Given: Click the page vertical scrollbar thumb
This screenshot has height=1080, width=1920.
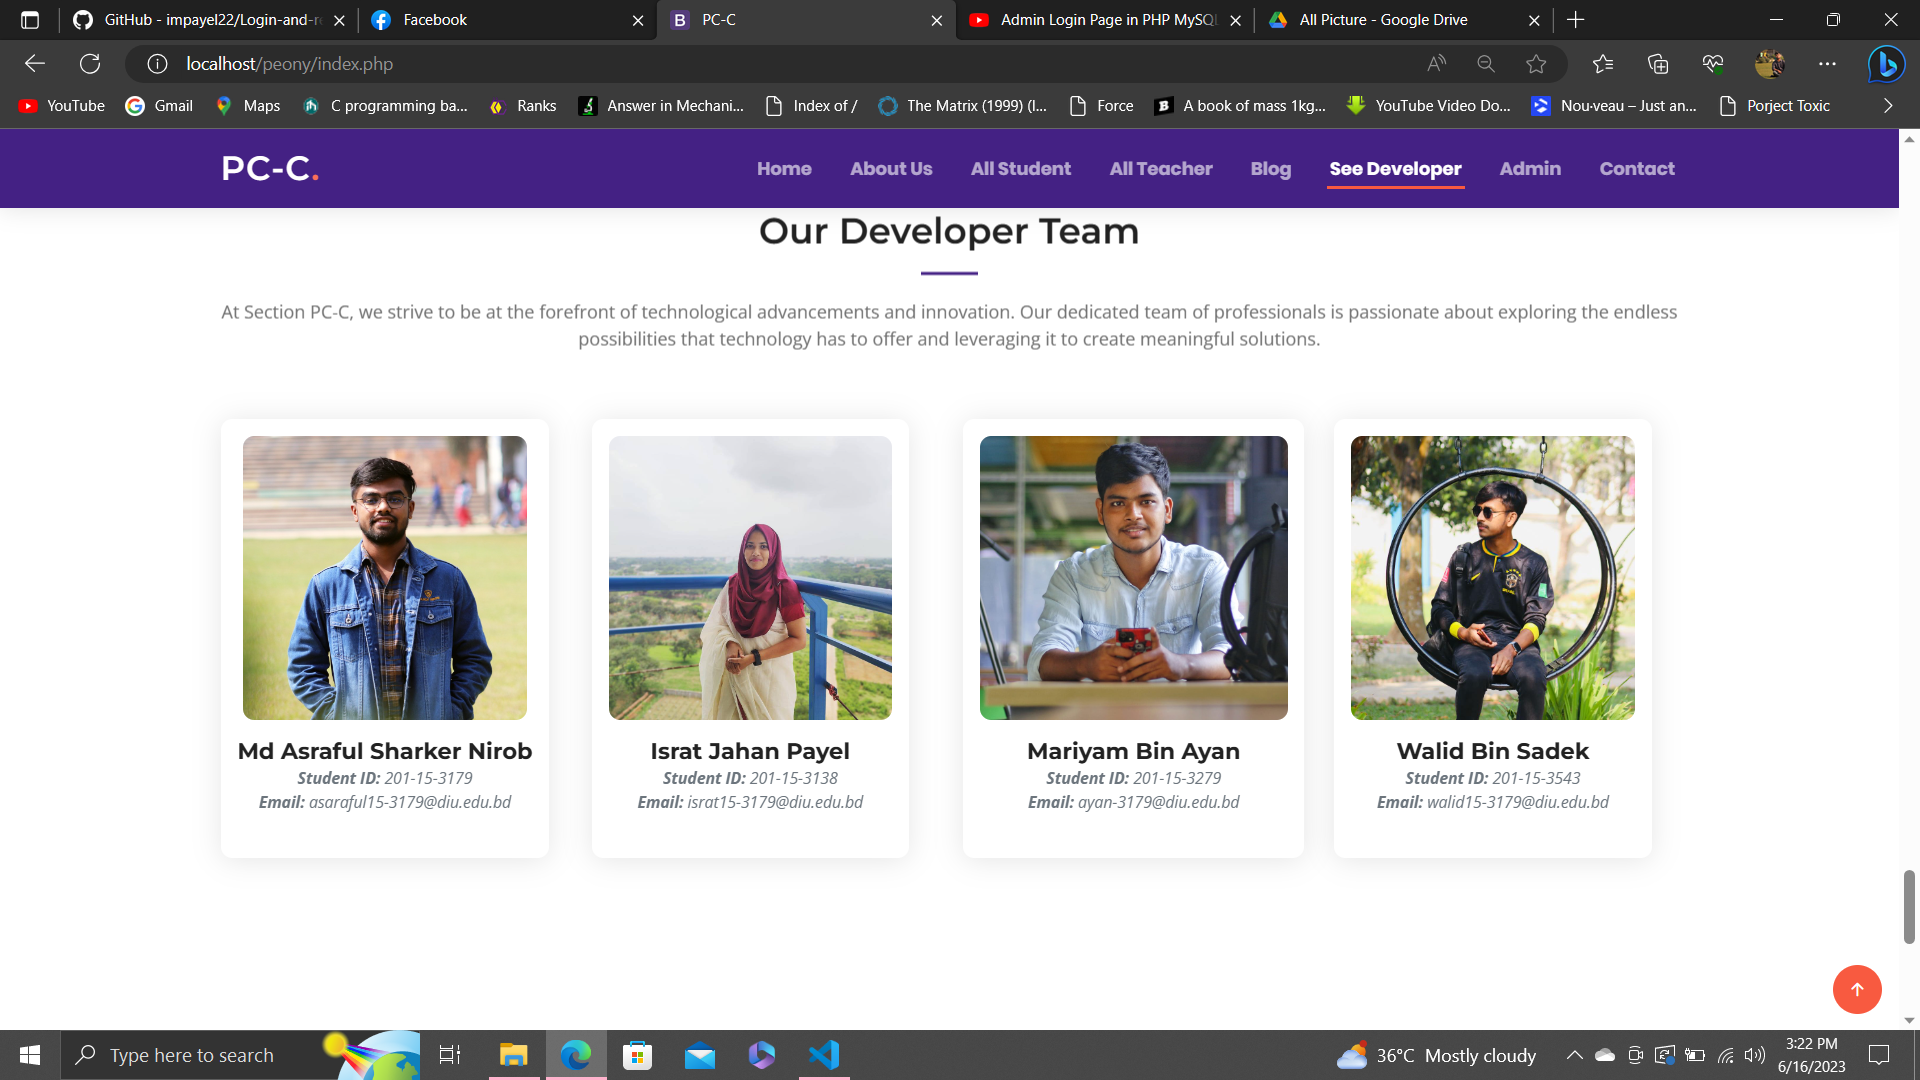Looking at the screenshot, I should click(x=1908, y=906).
